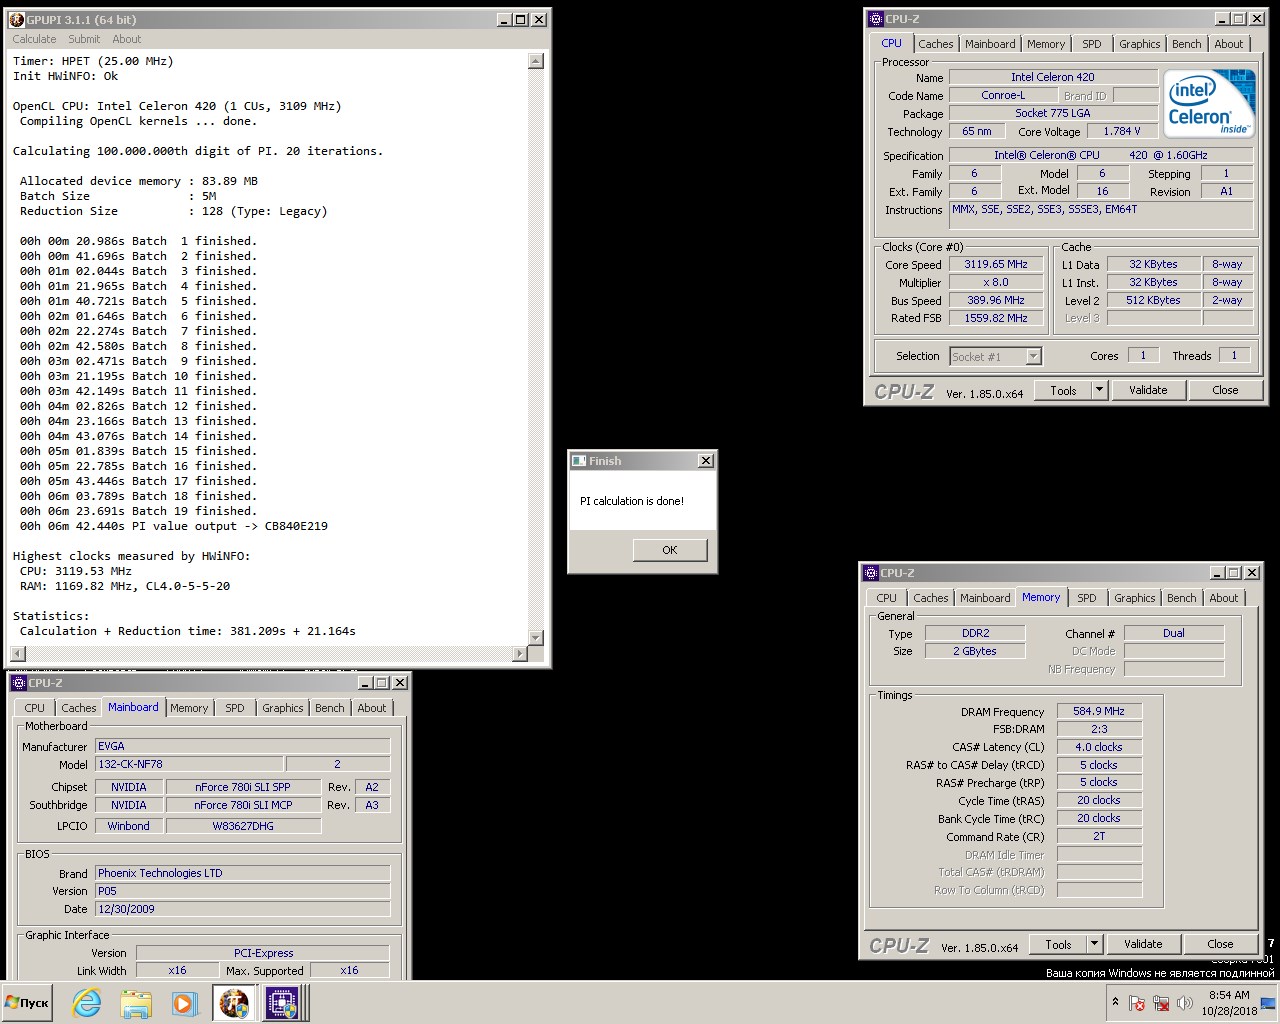Click Close button in CPU-Z CPU window
Screen dimensions: 1280x1024
[x=1225, y=390]
